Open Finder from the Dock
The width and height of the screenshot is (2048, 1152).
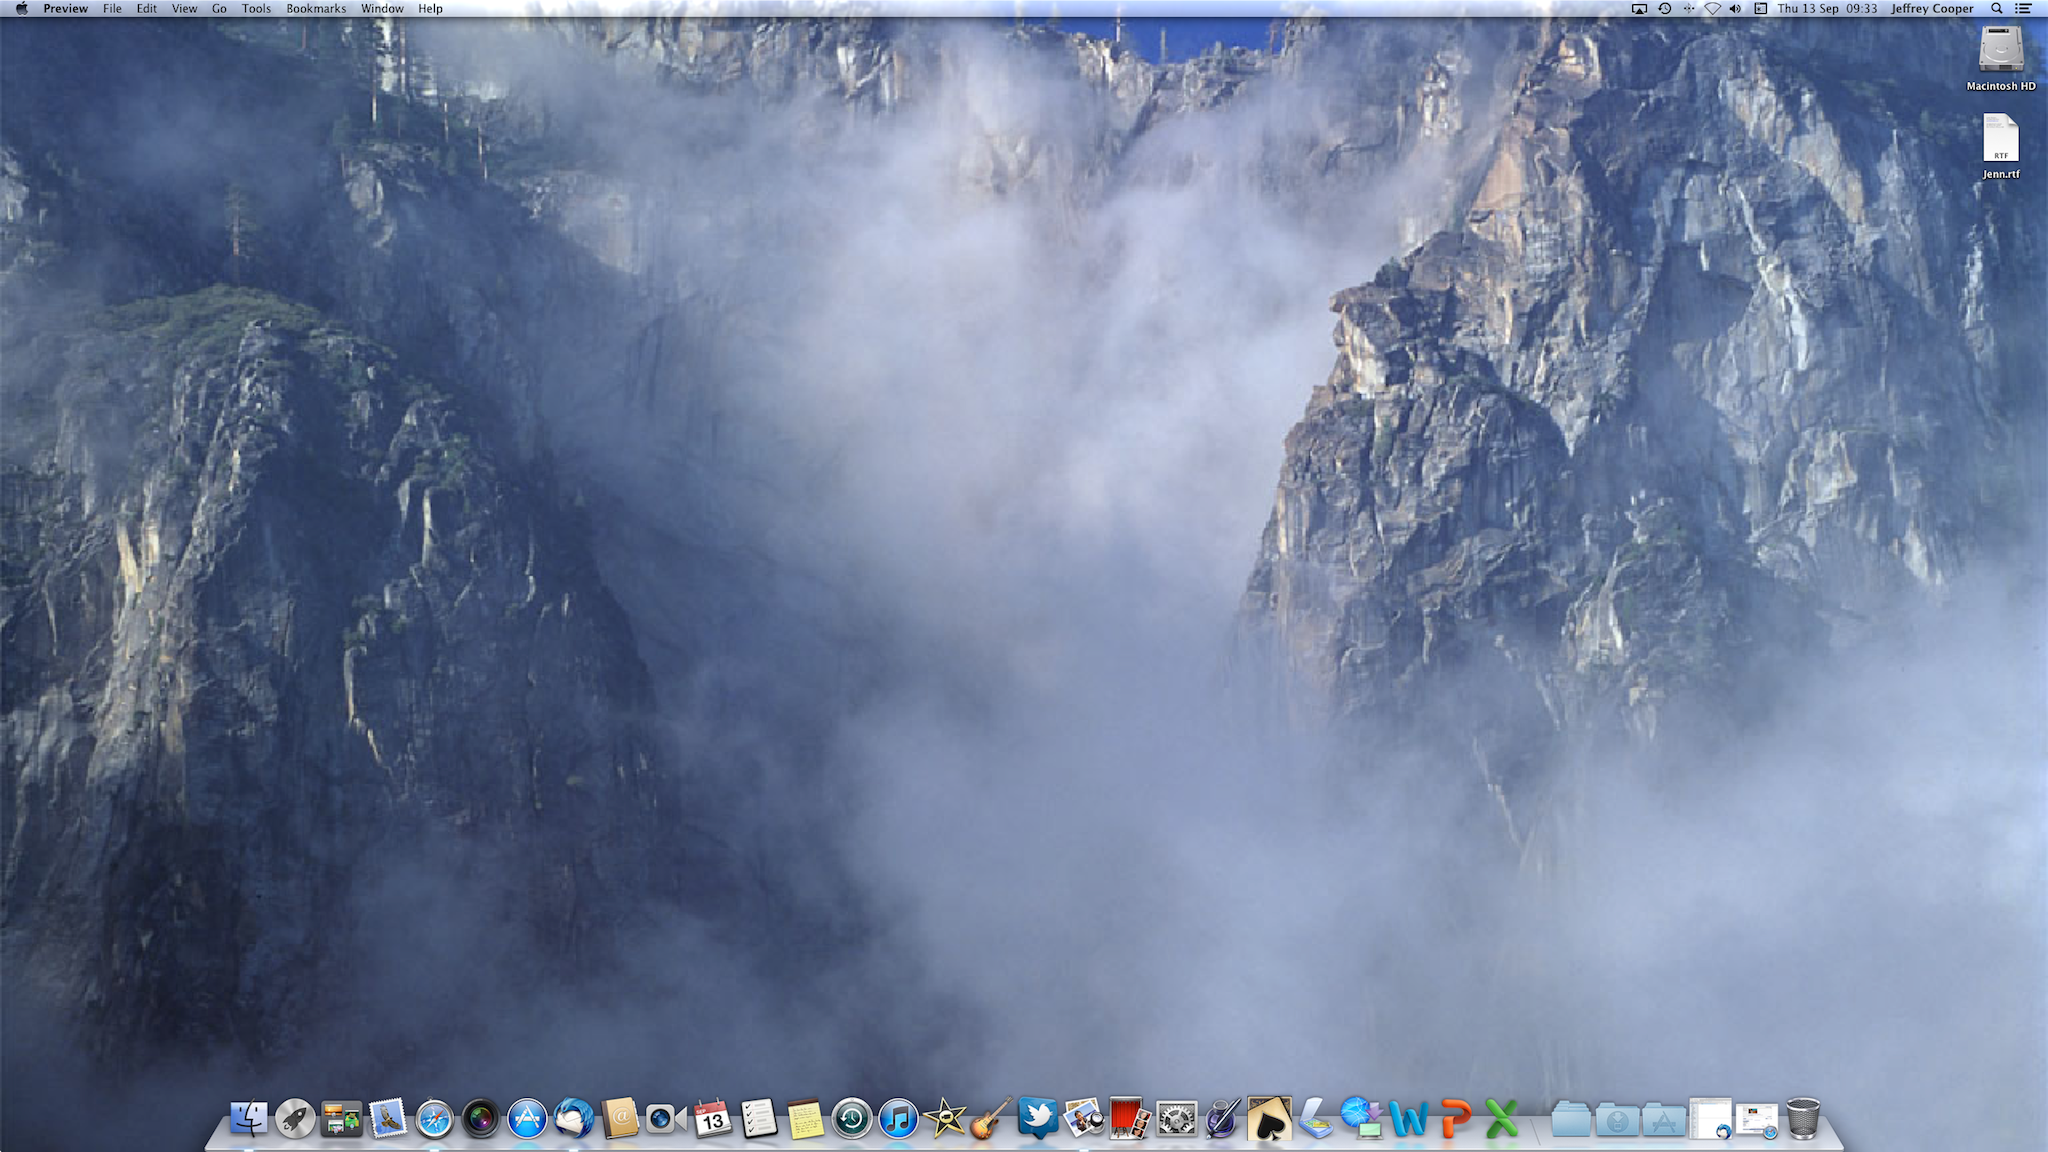(x=249, y=1118)
